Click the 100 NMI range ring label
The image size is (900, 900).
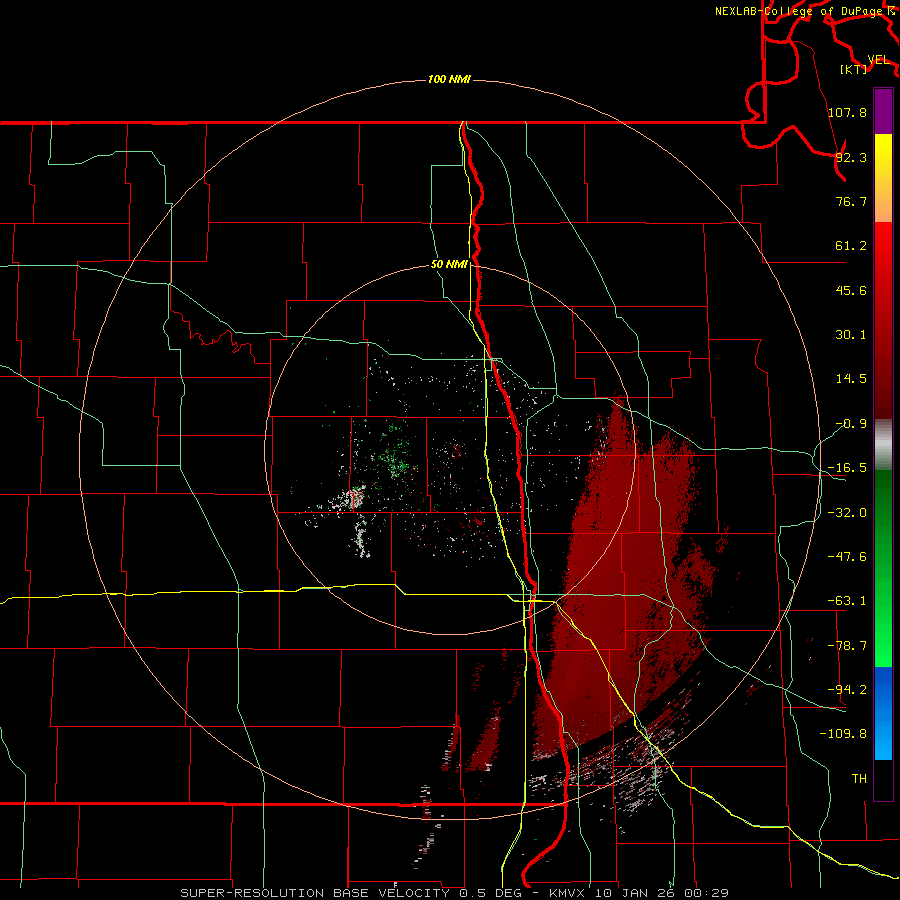click(x=449, y=79)
